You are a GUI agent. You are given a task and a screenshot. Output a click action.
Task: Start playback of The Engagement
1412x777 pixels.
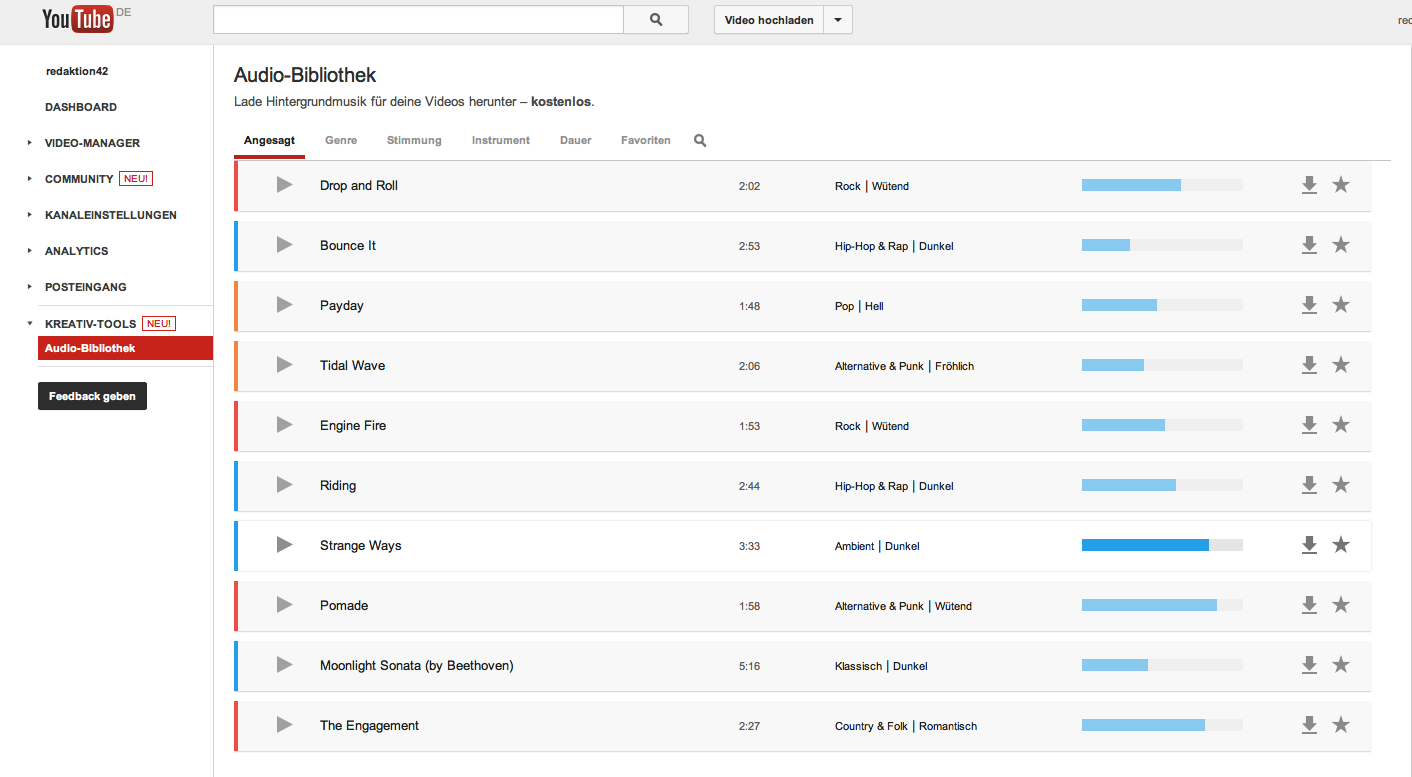(x=284, y=725)
